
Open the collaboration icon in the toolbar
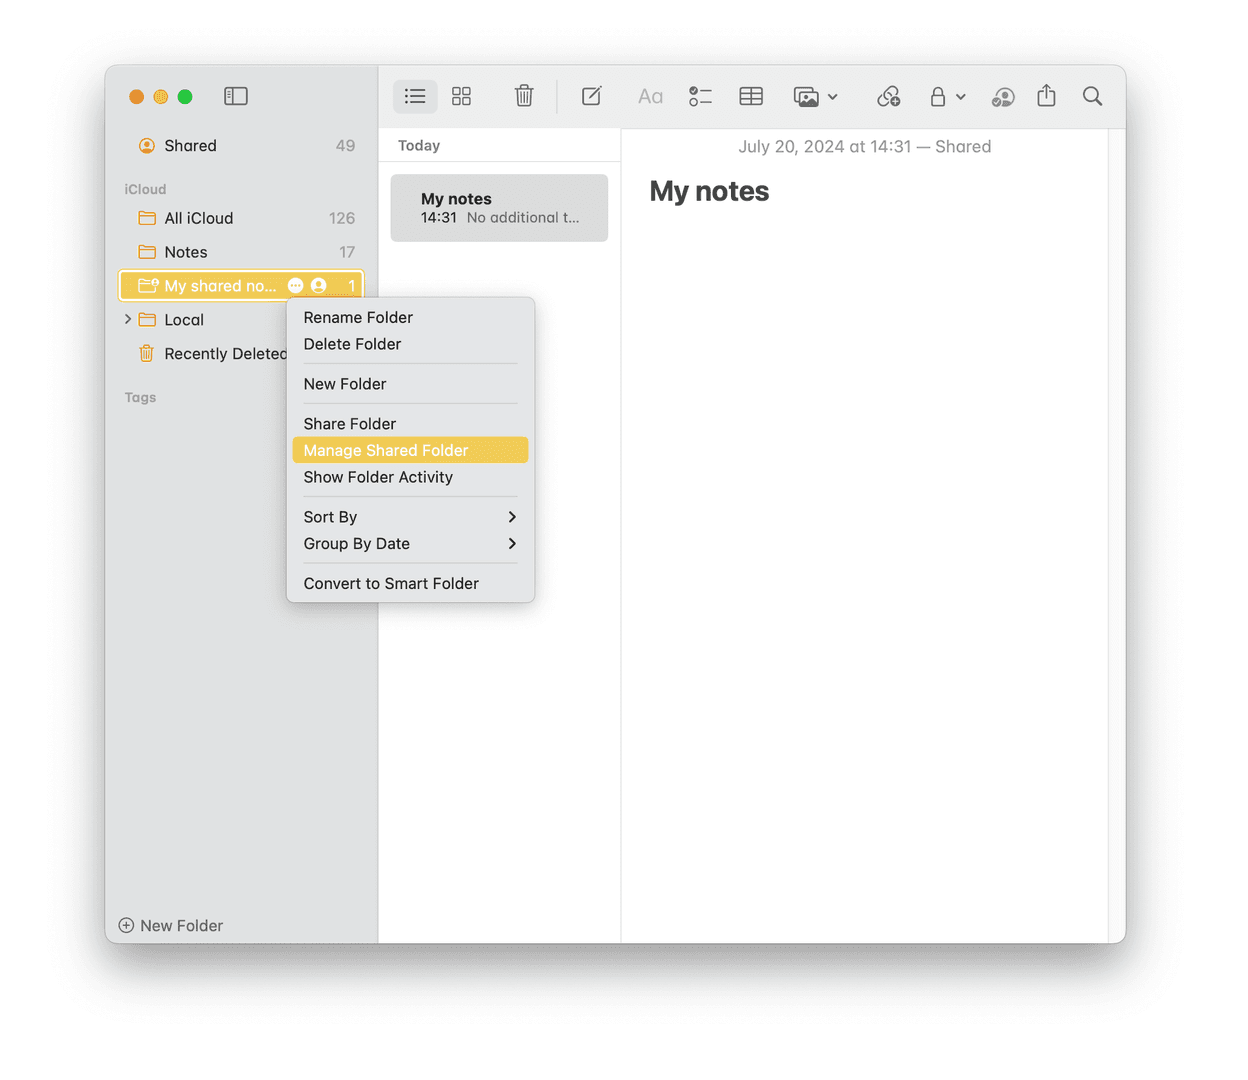click(x=1002, y=96)
